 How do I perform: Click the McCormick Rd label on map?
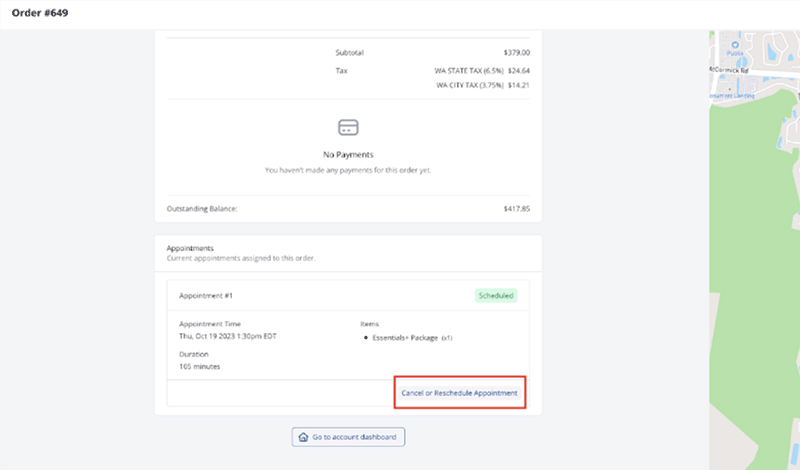pos(728,69)
